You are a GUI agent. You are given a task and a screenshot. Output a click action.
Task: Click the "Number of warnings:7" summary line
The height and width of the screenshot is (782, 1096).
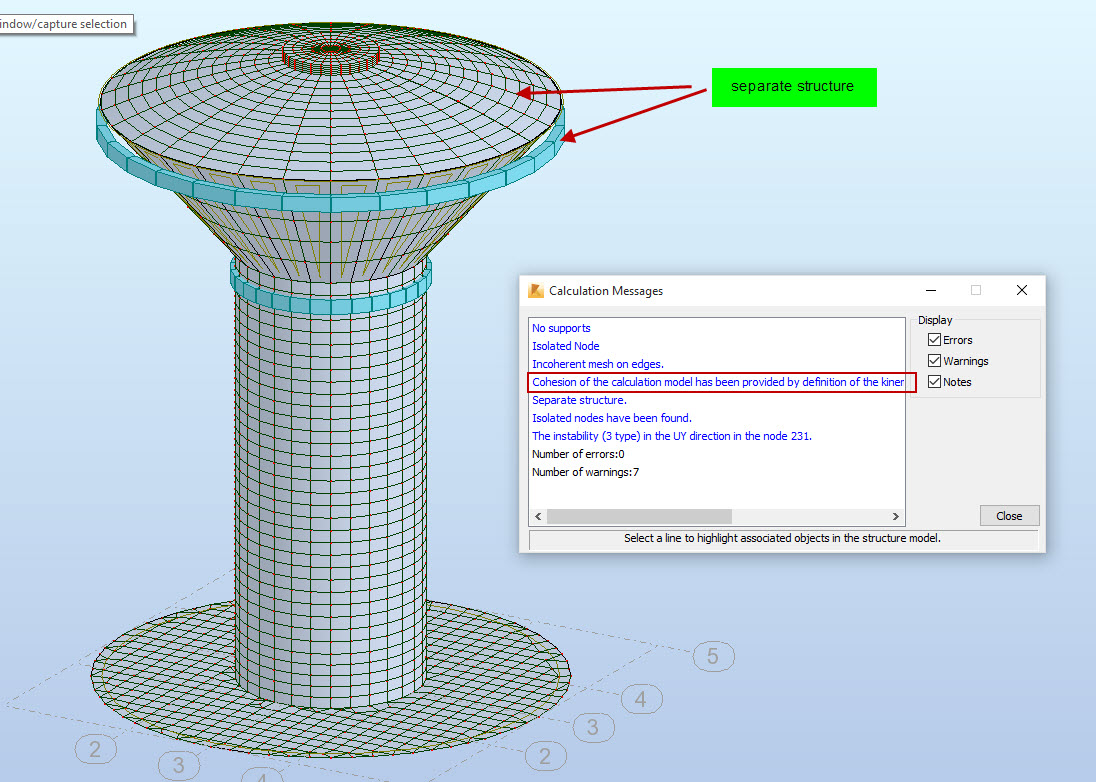coord(584,472)
